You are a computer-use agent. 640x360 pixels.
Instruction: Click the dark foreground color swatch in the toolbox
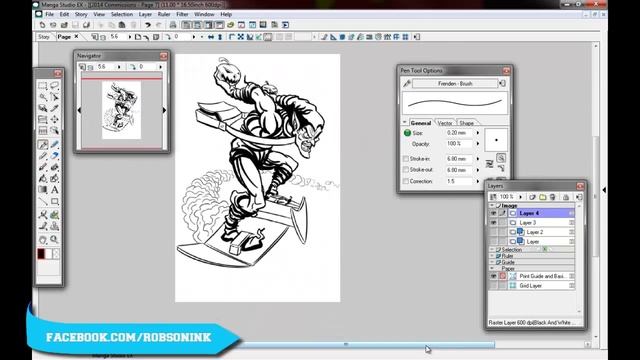tap(41, 253)
